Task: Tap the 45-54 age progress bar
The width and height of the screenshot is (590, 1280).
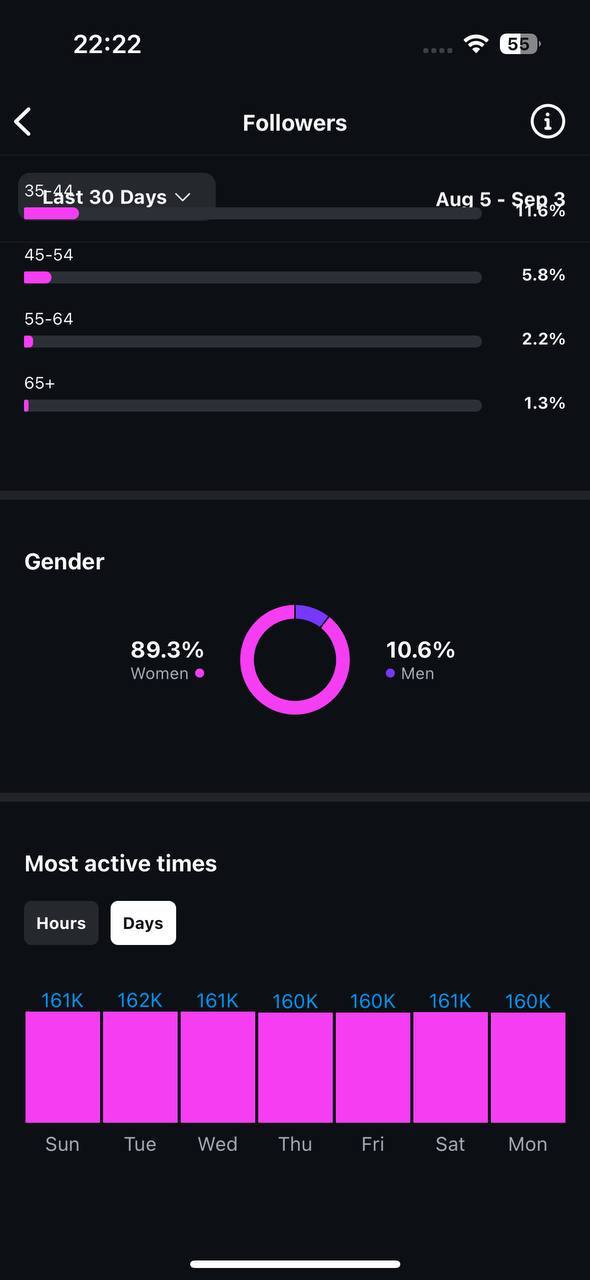Action: (x=253, y=277)
